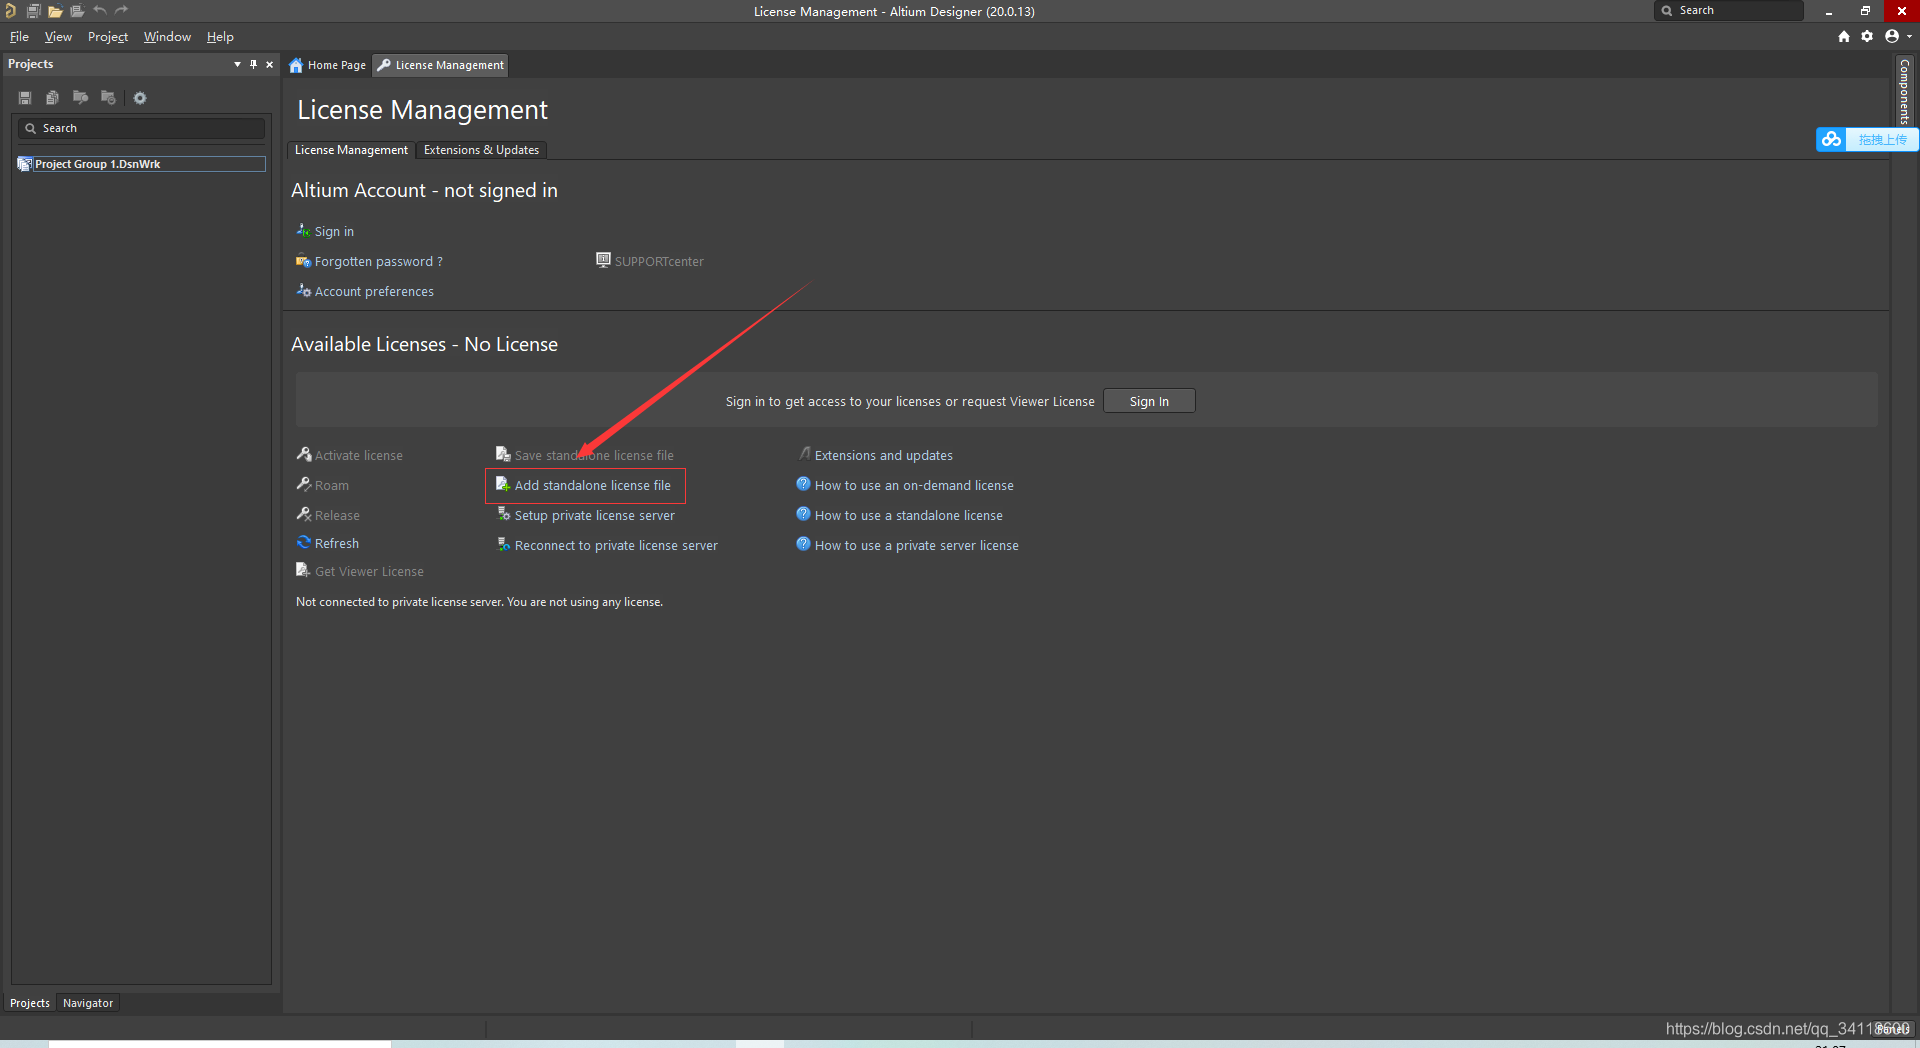Click Get Viewer License
The height and width of the screenshot is (1048, 1920).
click(x=369, y=571)
